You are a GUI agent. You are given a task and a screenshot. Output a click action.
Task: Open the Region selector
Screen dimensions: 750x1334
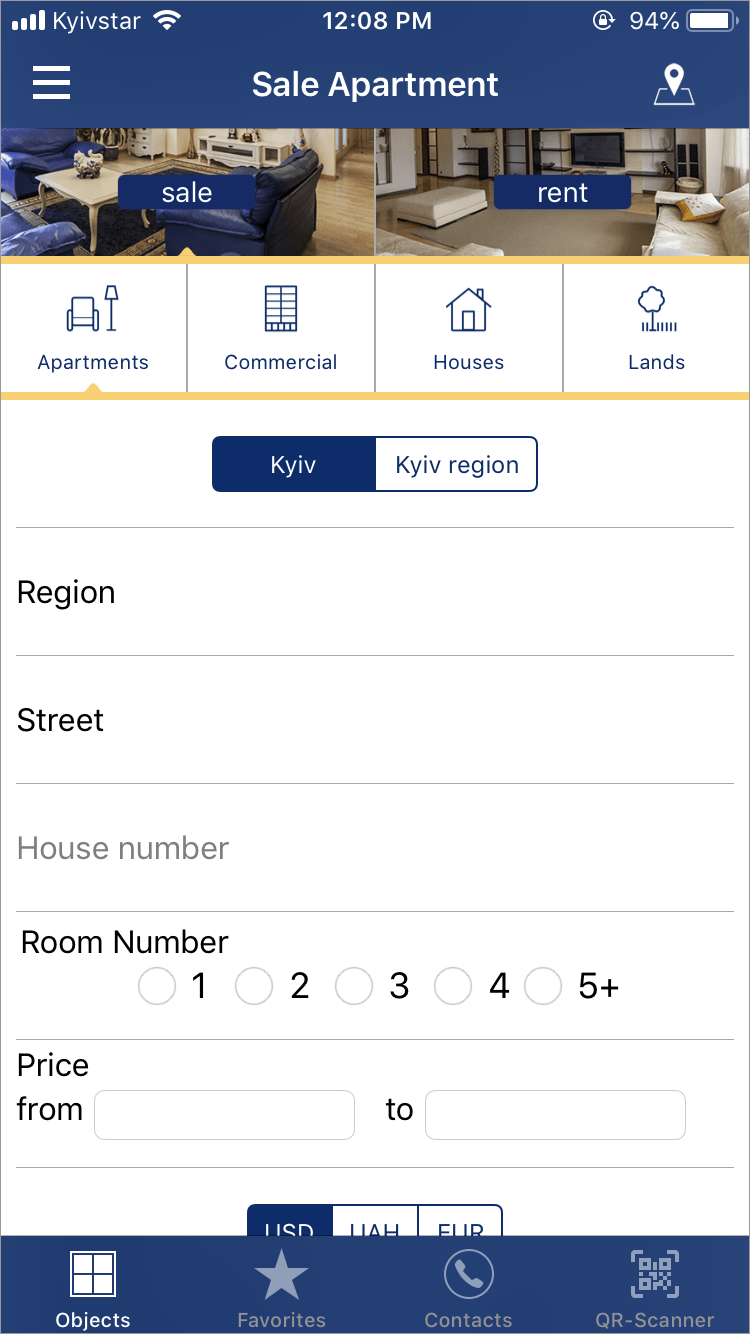point(375,592)
